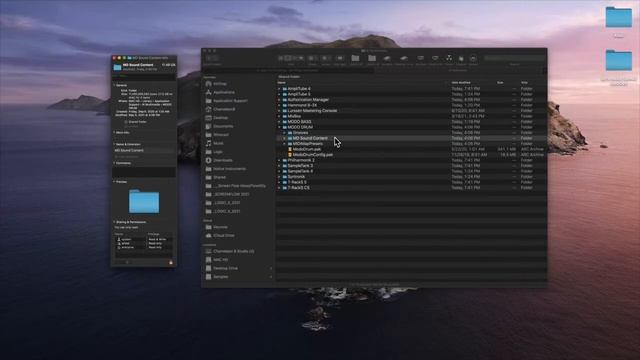Click the lock icon in Info window
640x360 pixels.
(x=171, y=262)
